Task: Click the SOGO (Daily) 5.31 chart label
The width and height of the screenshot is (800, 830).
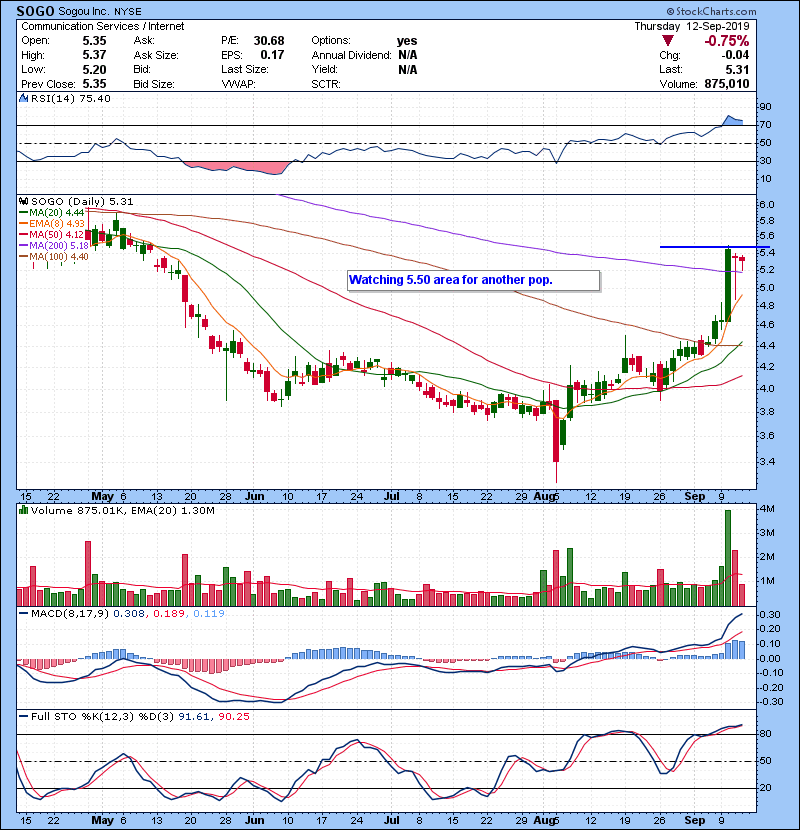Action: (x=82, y=202)
